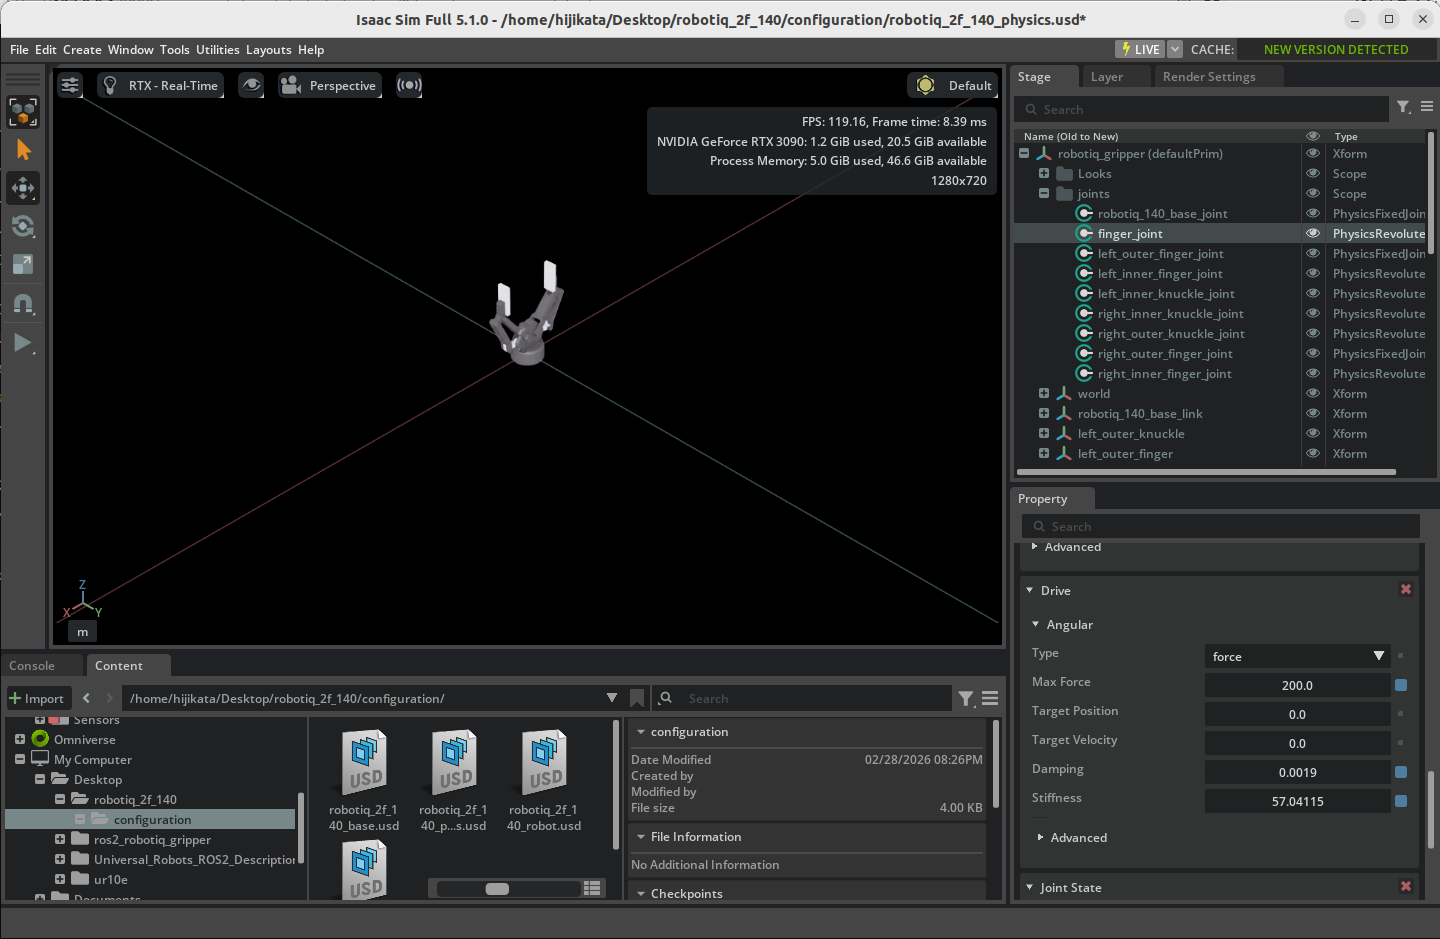1440x939 pixels.
Task: Collapse the joints folder in Stage
Action: pyautogui.click(x=1044, y=193)
